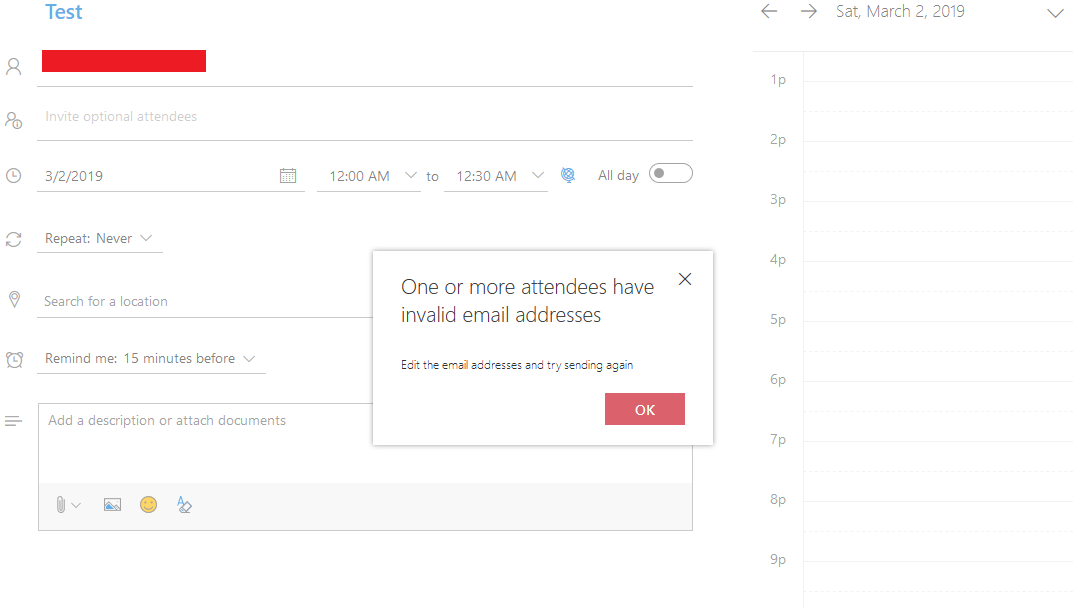
Task: Expand the Remind me dropdown
Action: (151, 359)
